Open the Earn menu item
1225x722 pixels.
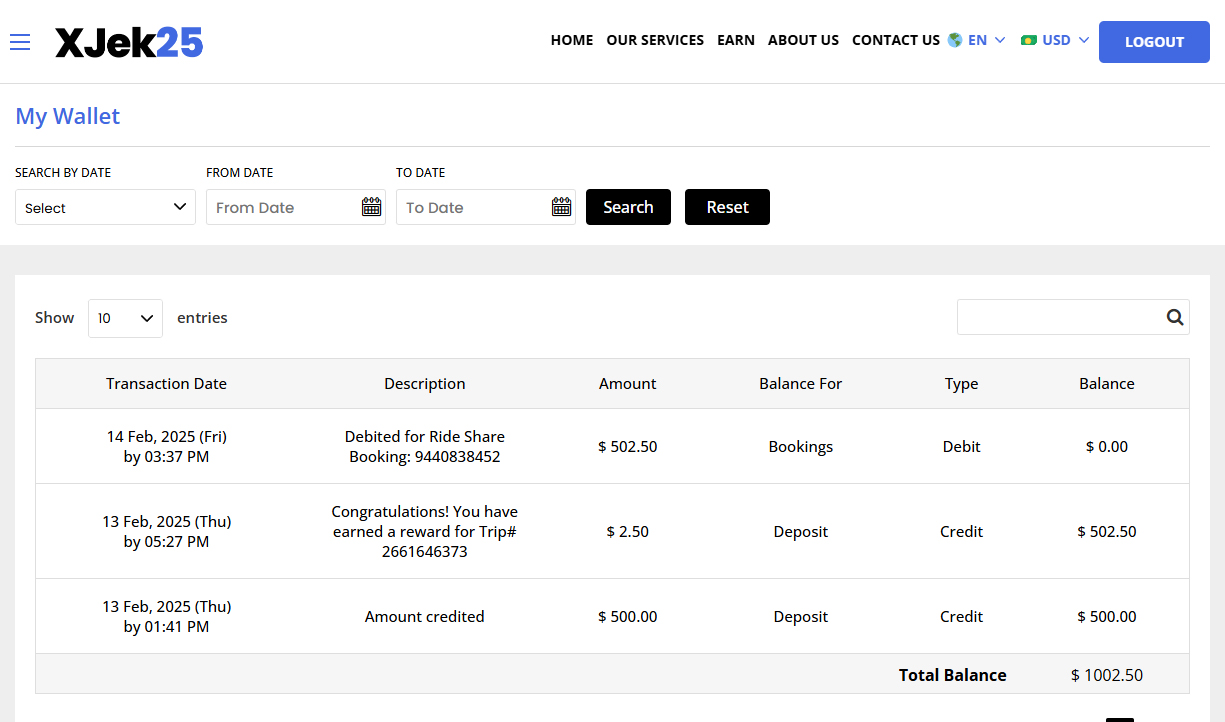(736, 40)
